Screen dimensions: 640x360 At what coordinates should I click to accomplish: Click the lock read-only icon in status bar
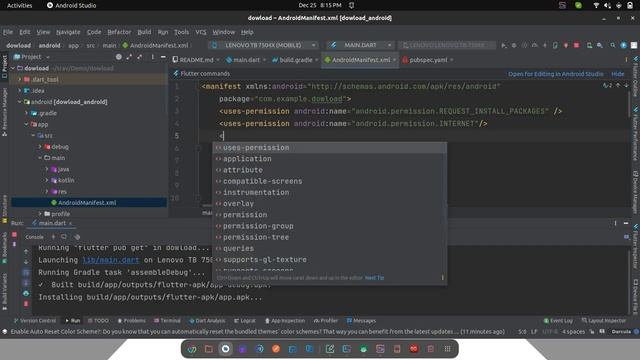point(592,332)
